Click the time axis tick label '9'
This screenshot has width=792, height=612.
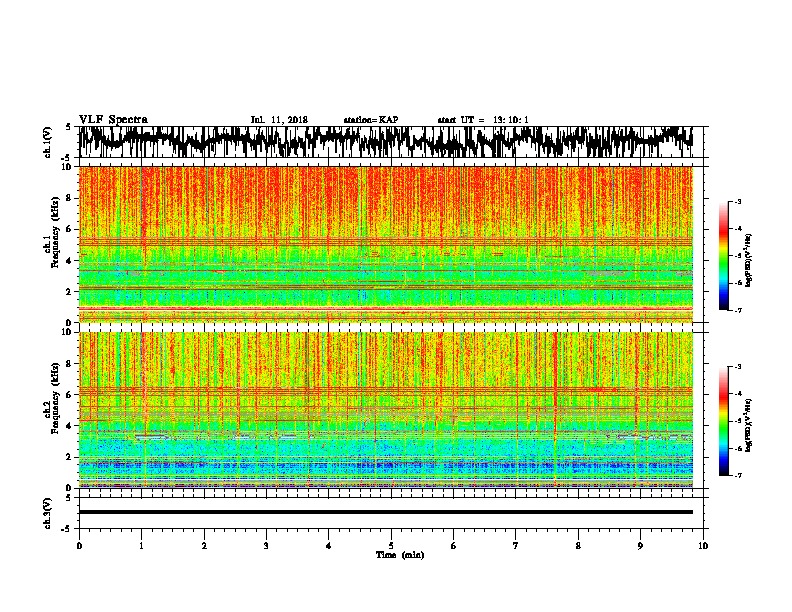[x=640, y=546]
